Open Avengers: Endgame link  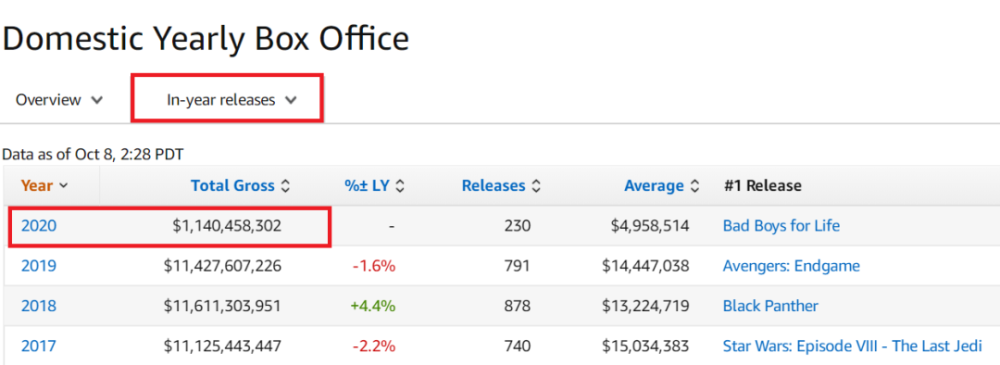coord(791,265)
